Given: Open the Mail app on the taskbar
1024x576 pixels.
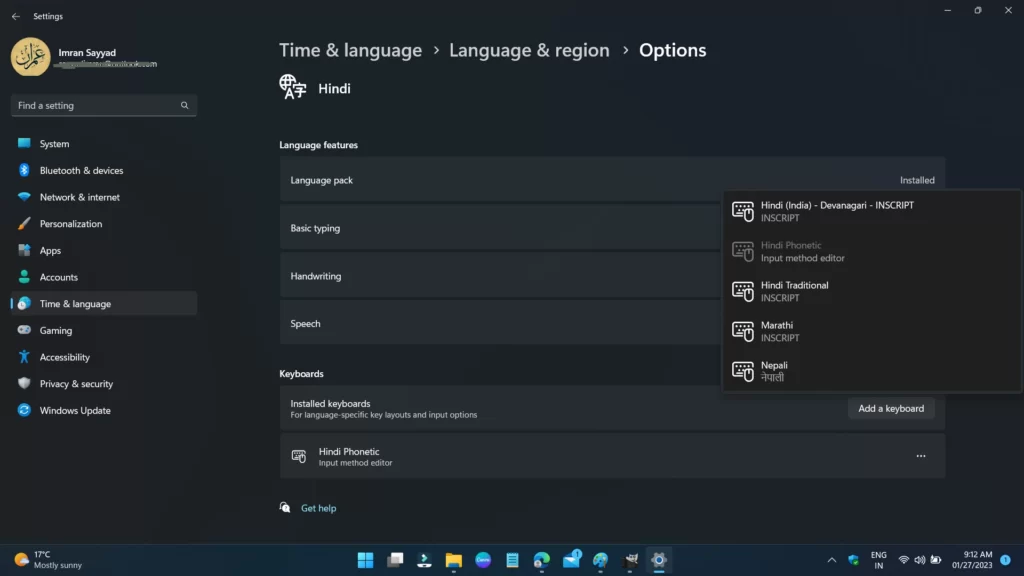Looking at the screenshot, I should (x=571, y=560).
